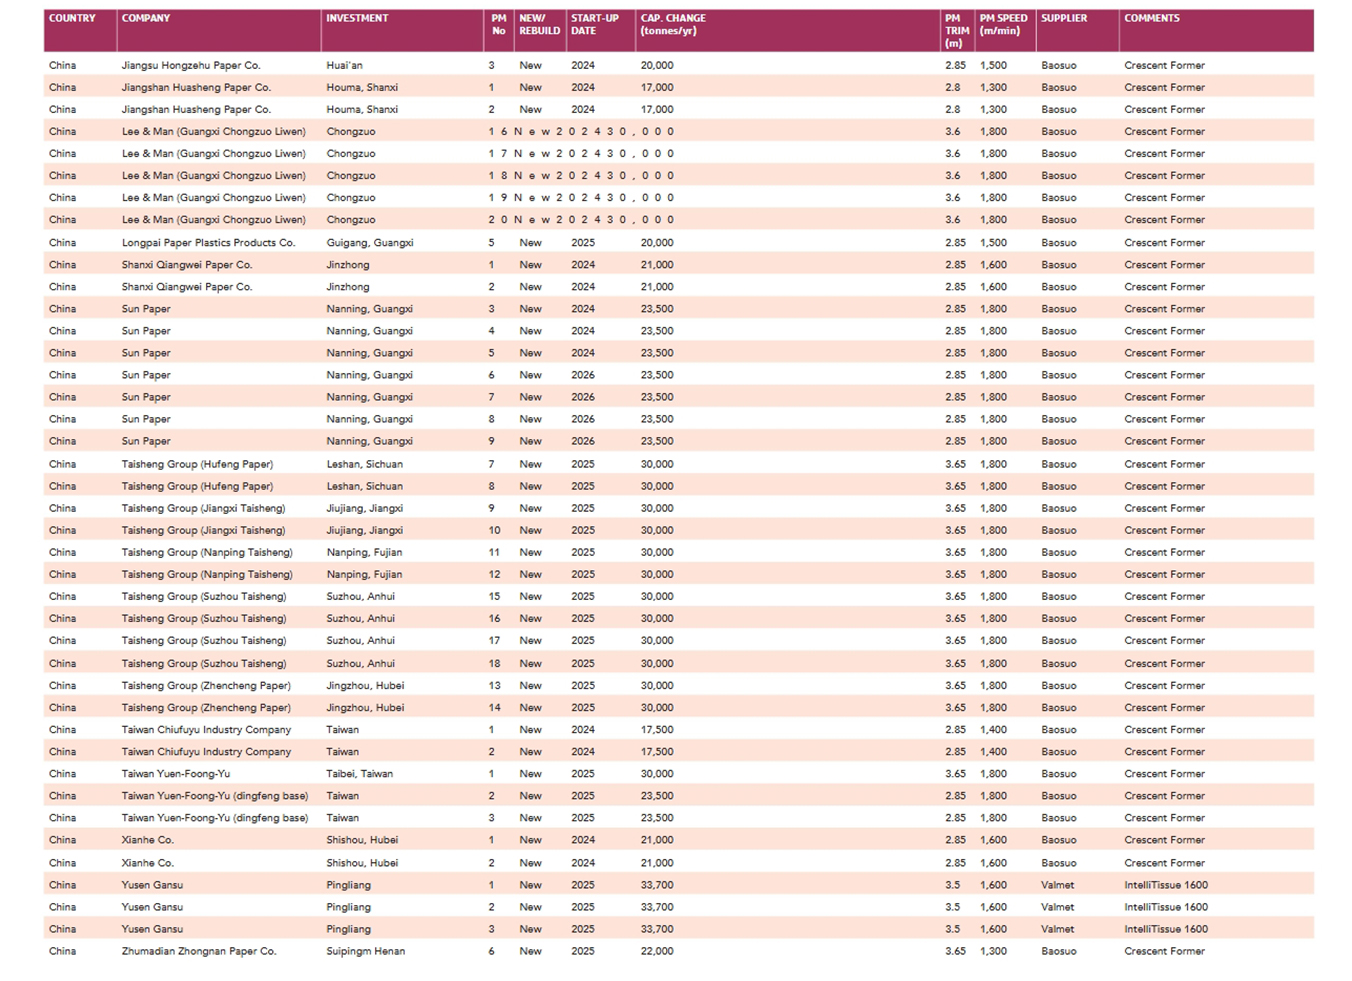This screenshot has width=1352, height=981.
Task: Click the INVESTMENT column header
Action: 357,18
